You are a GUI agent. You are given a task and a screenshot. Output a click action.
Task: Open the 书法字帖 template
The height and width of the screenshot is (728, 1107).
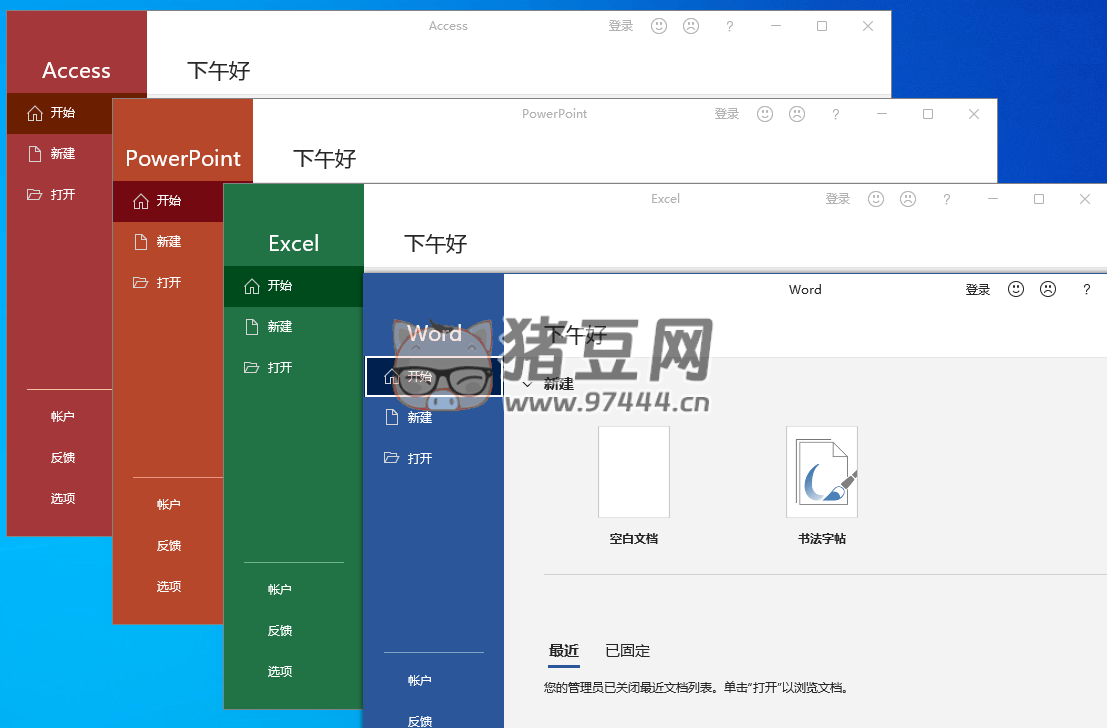click(821, 471)
